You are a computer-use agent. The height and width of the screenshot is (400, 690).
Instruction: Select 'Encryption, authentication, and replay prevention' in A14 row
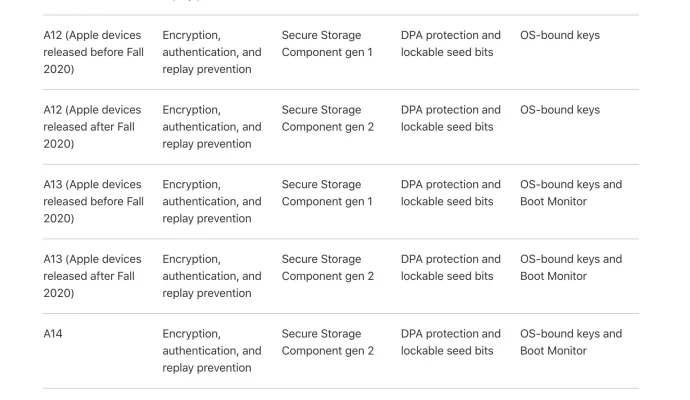point(212,351)
